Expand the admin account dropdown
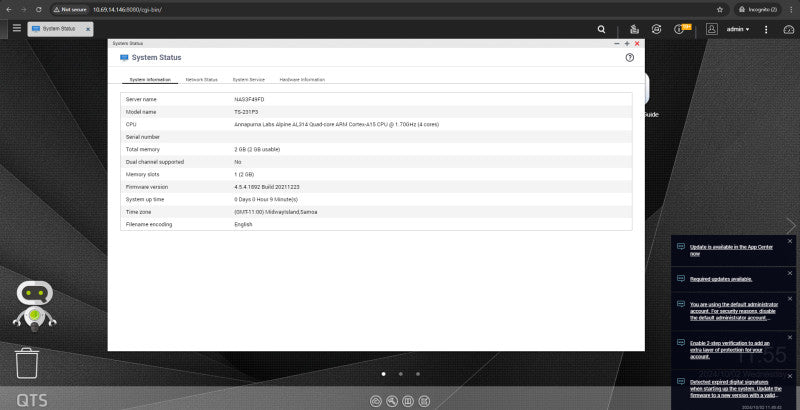 tap(738, 29)
